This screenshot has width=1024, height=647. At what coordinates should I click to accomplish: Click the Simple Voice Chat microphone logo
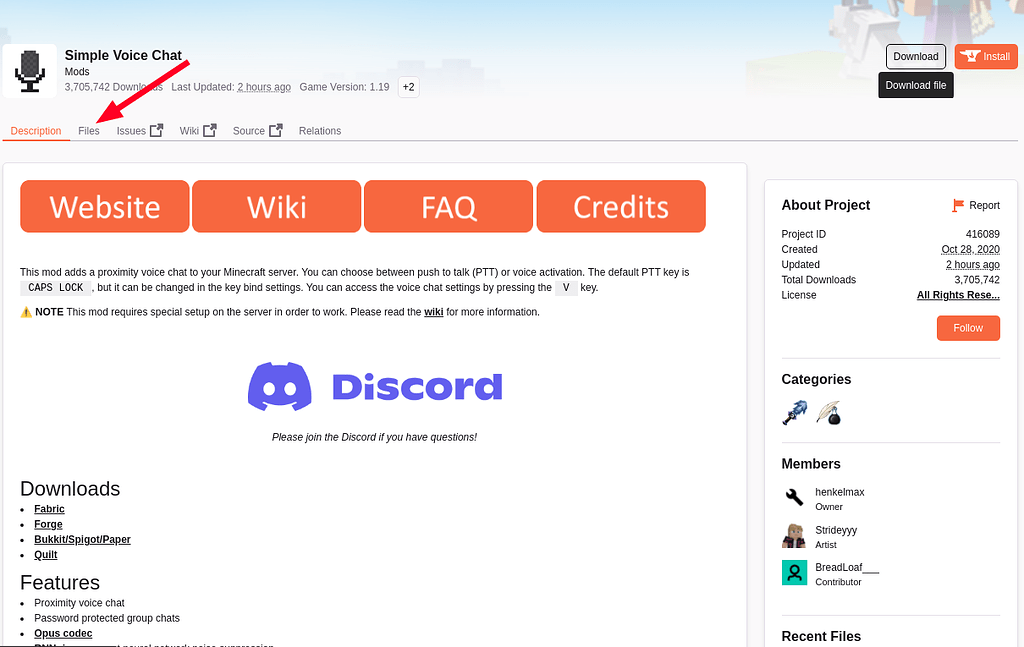coord(29,71)
